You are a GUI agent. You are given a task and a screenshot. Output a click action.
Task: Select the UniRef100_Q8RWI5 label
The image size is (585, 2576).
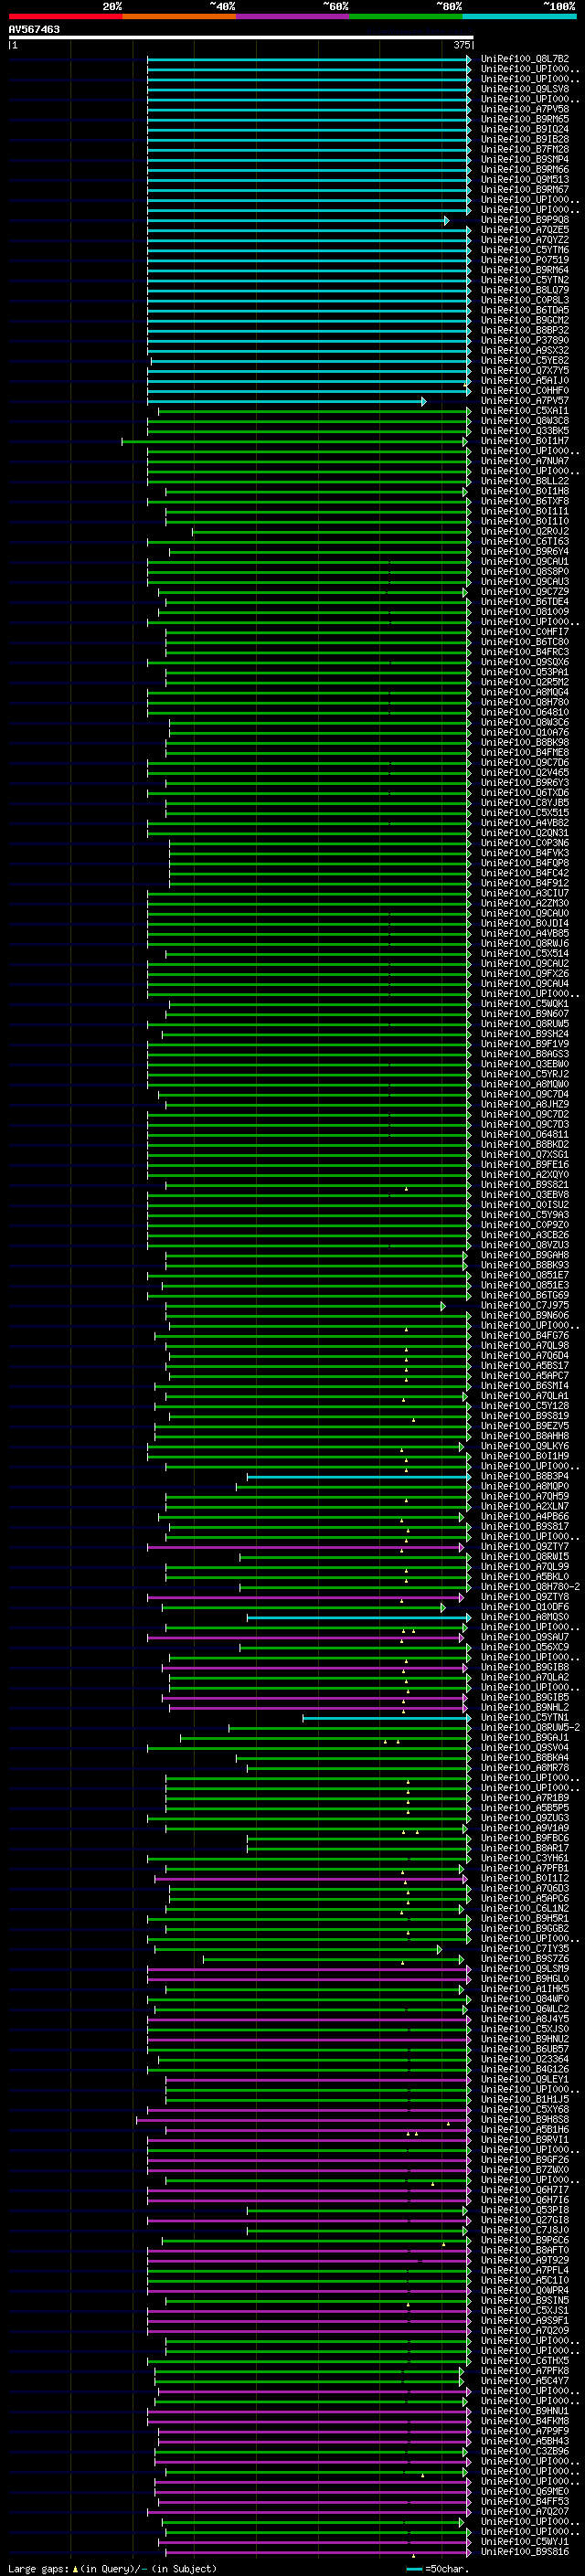click(x=525, y=1556)
